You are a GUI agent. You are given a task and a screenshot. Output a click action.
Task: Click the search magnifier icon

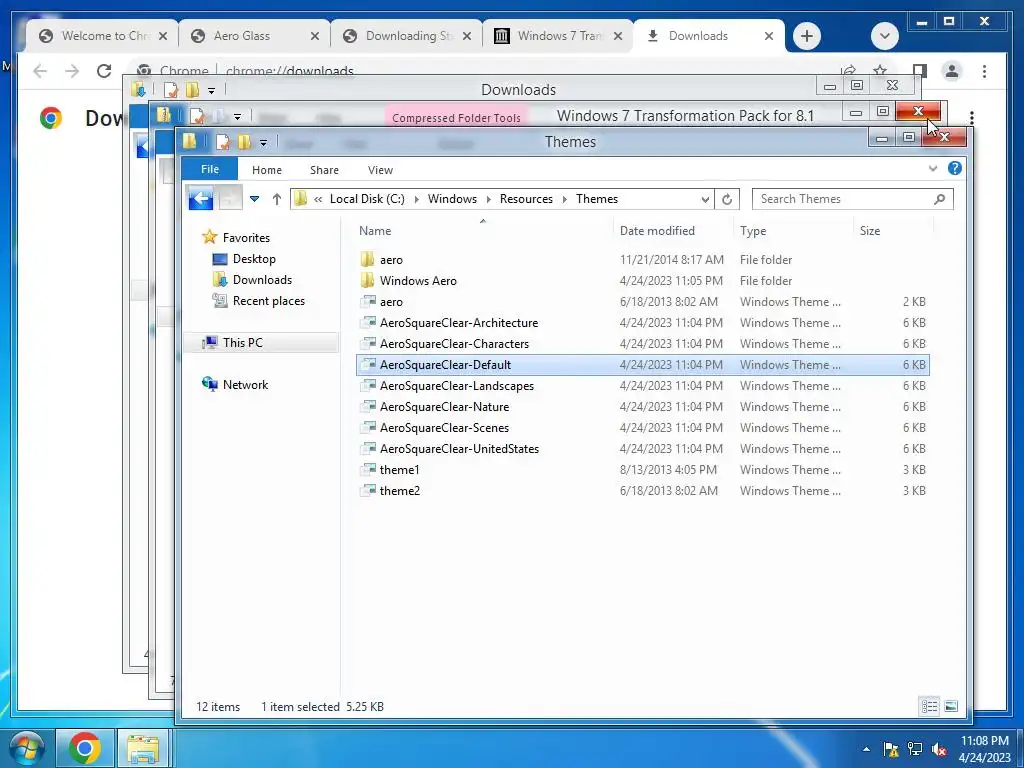[939, 199]
